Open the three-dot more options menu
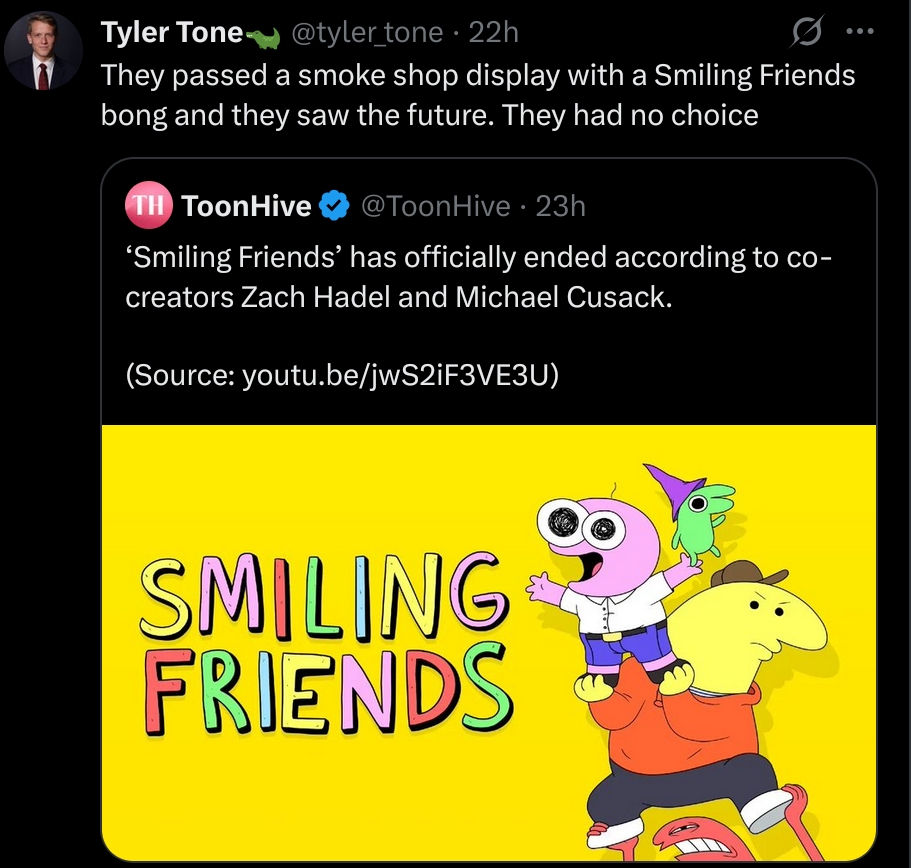 click(x=859, y=32)
